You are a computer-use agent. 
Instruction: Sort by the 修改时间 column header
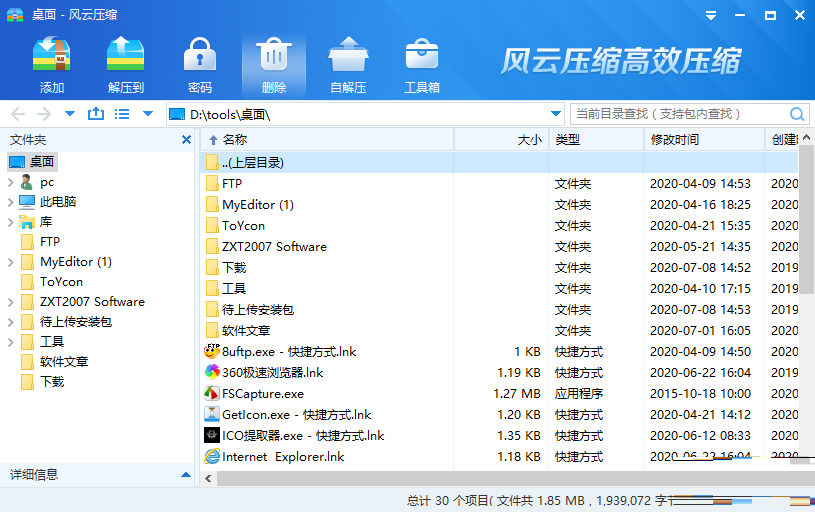(x=704, y=139)
